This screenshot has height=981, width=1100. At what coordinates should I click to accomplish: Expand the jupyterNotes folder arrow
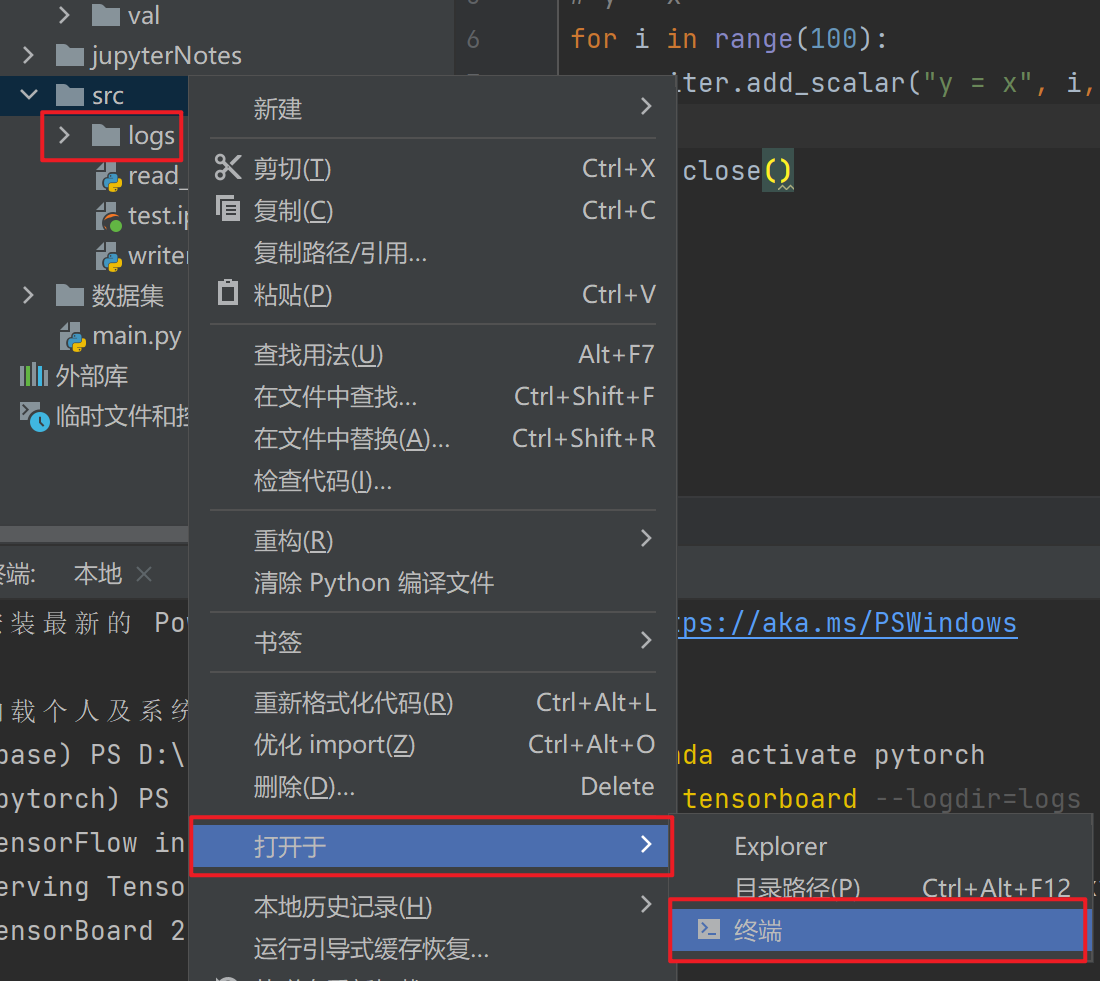click(29, 55)
